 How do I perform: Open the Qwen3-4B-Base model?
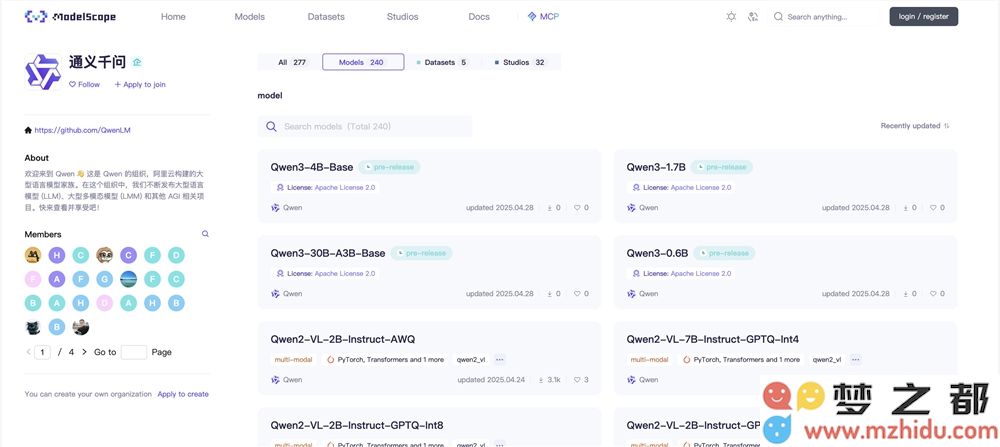point(311,167)
